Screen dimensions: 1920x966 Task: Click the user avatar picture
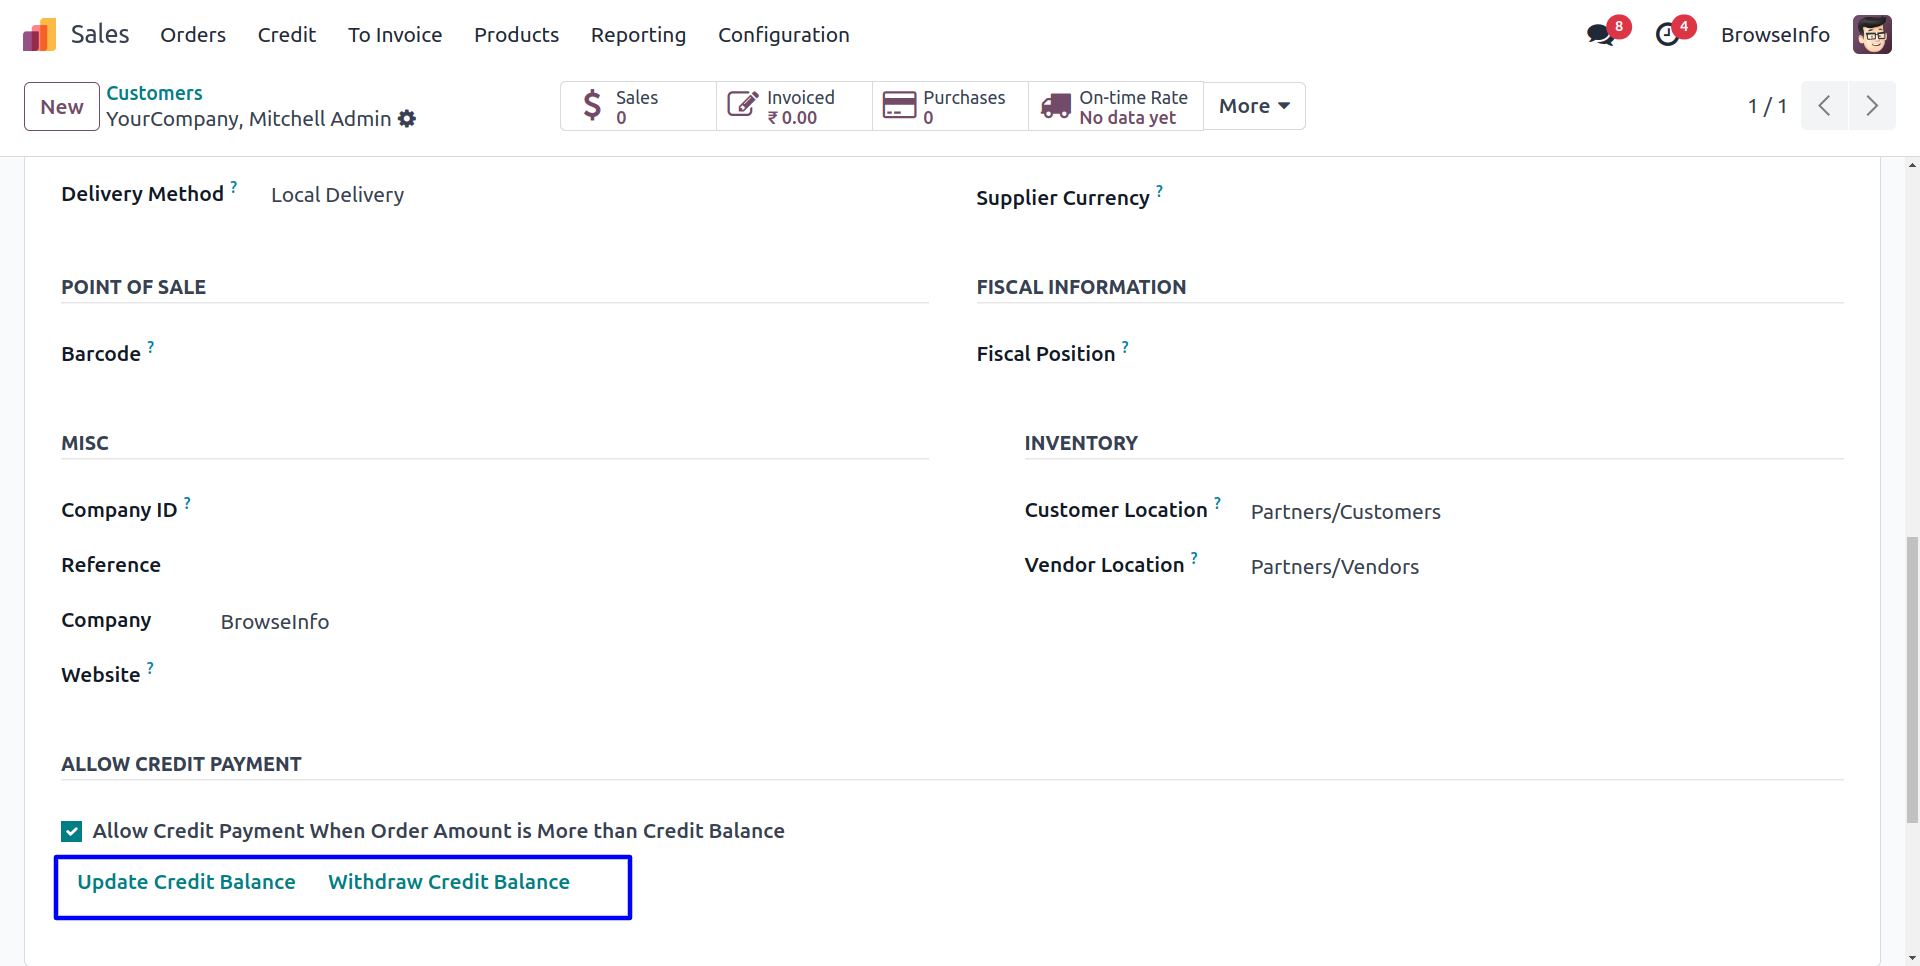click(1871, 35)
